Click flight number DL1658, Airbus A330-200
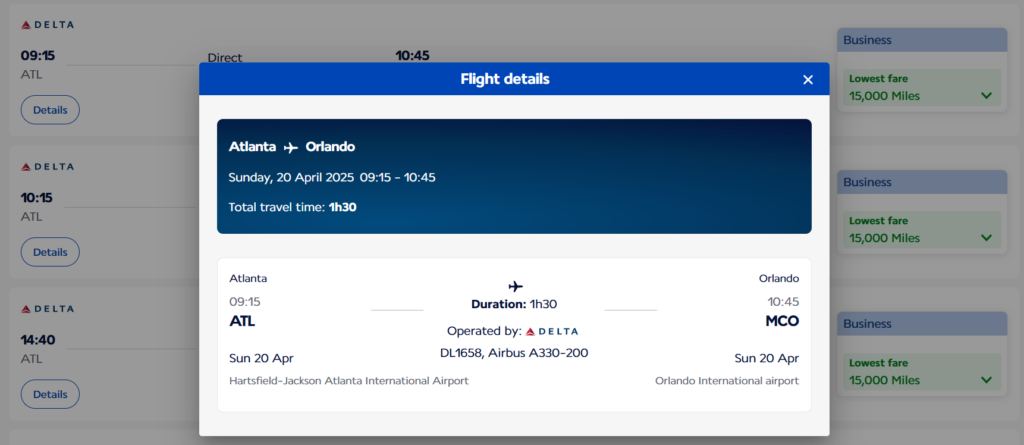This screenshot has width=1024, height=445. 514,353
